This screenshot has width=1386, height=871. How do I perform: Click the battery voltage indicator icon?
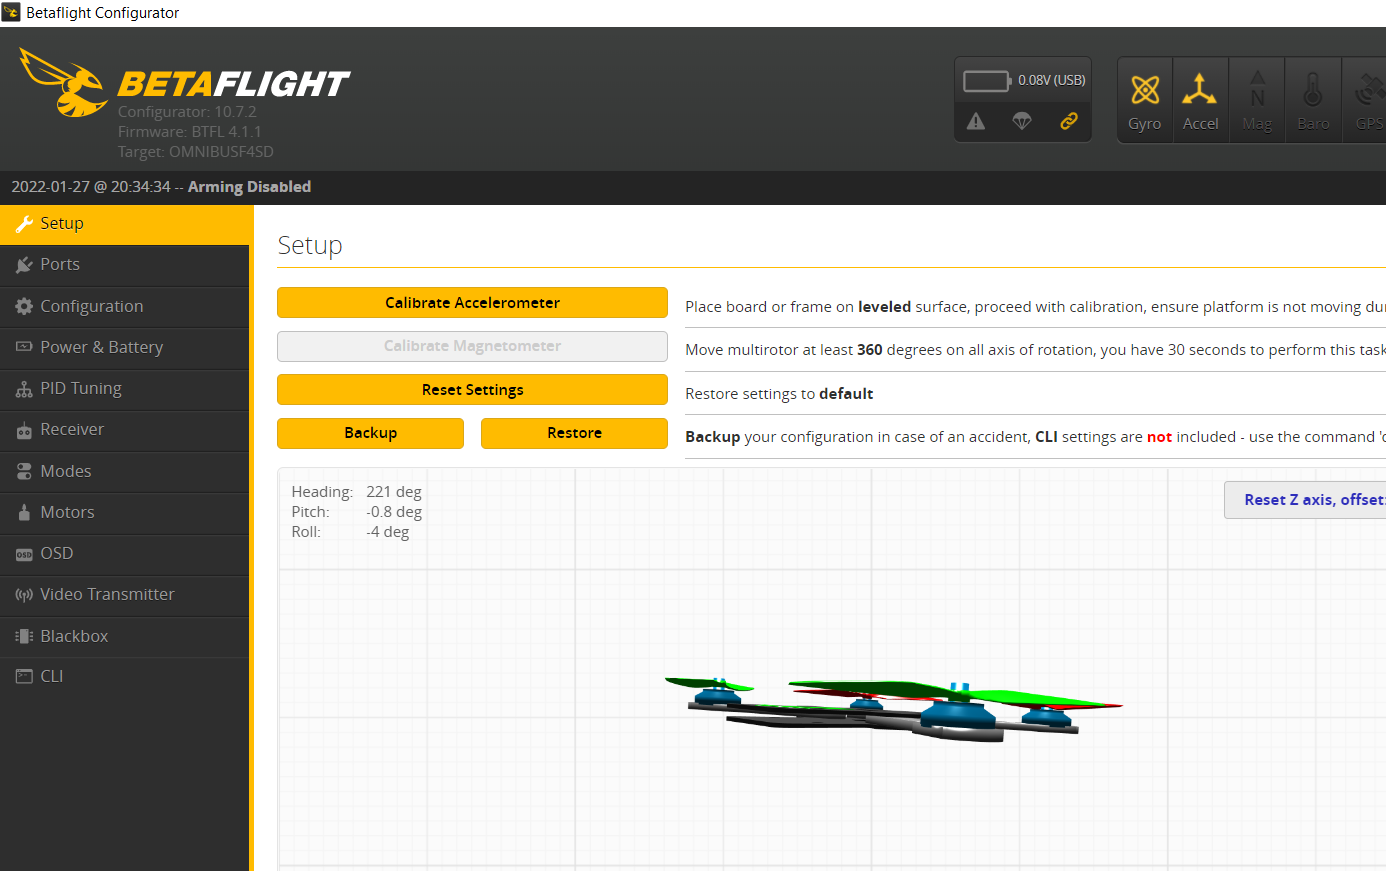(986, 81)
